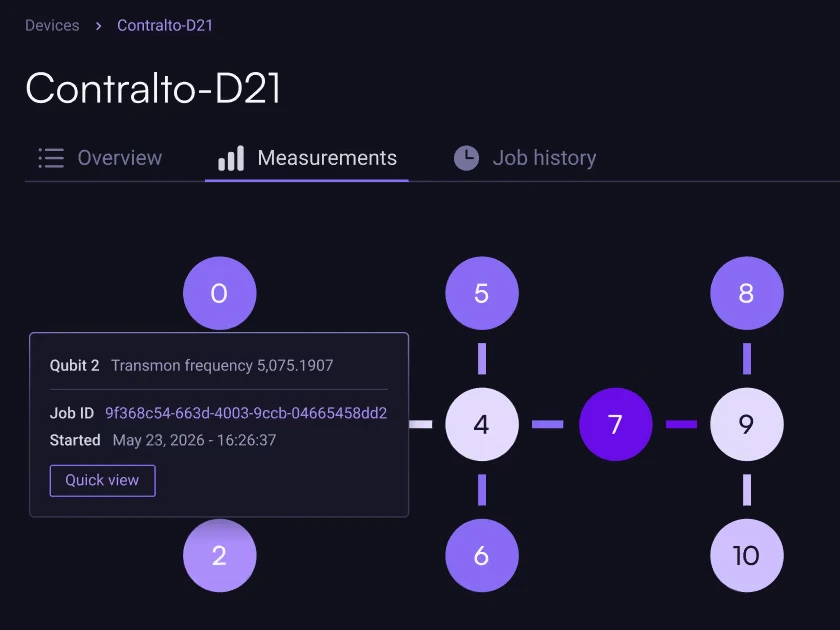Click the Qubit 2 tooltip label
The width and height of the screenshot is (840, 630).
[x=74, y=365]
